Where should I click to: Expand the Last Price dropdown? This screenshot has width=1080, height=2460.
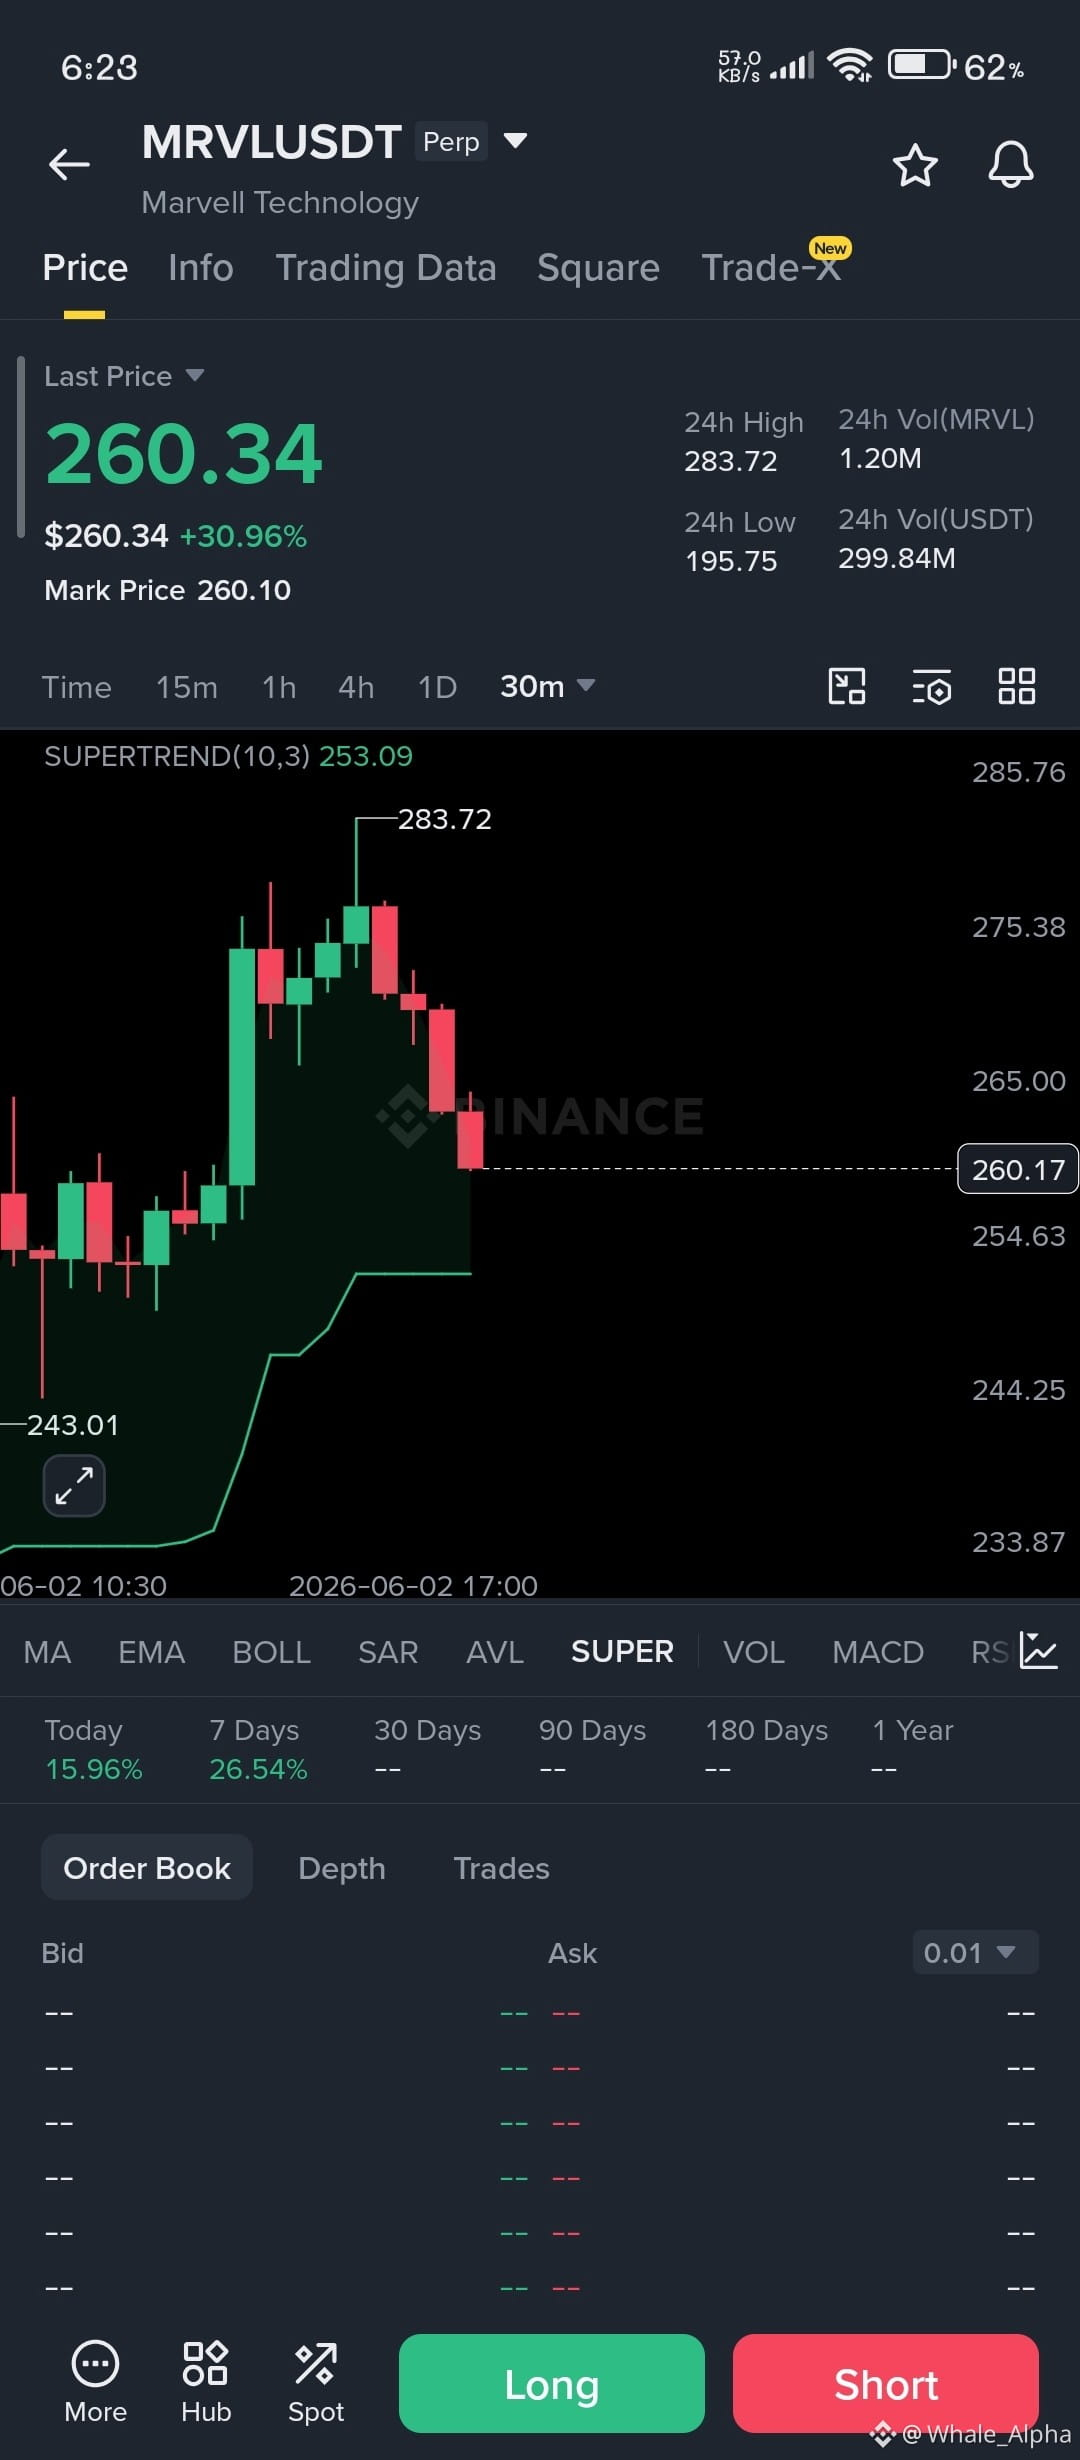(124, 376)
